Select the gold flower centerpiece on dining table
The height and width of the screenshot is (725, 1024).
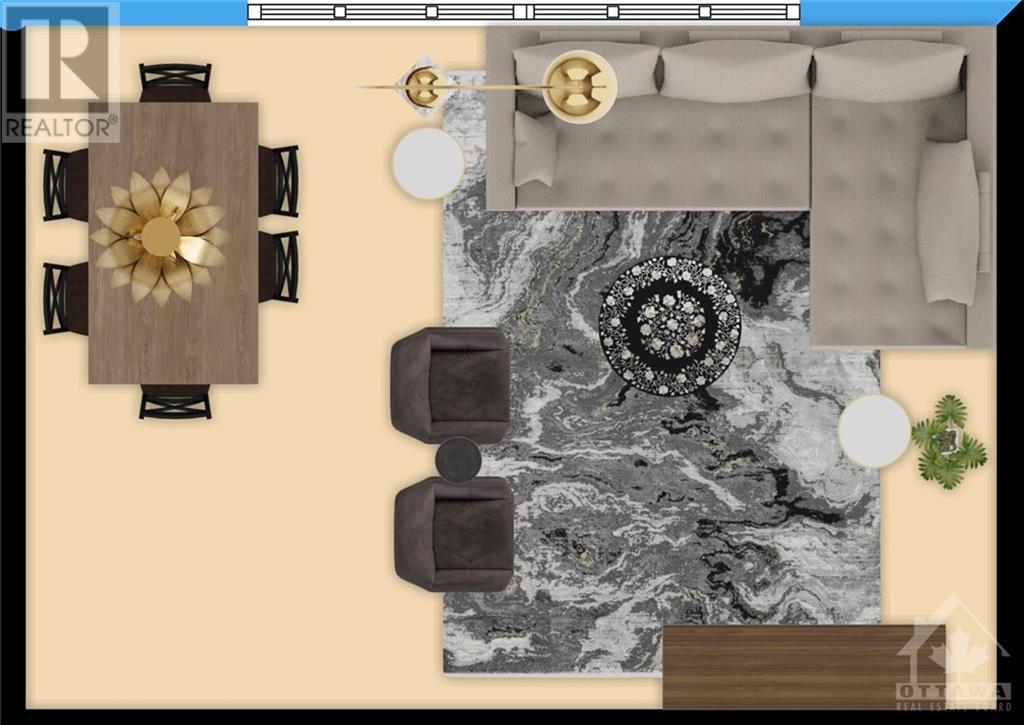pyautogui.click(x=160, y=237)
